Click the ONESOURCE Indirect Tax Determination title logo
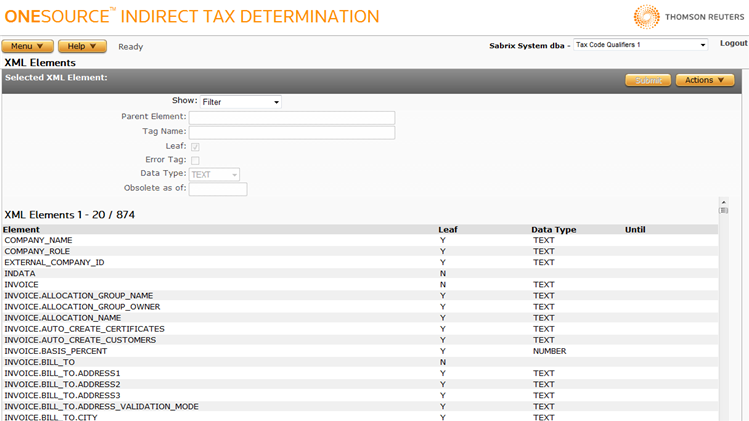This screenshot has height=421, width=749. pyautogui.click(x=190, y=16)
